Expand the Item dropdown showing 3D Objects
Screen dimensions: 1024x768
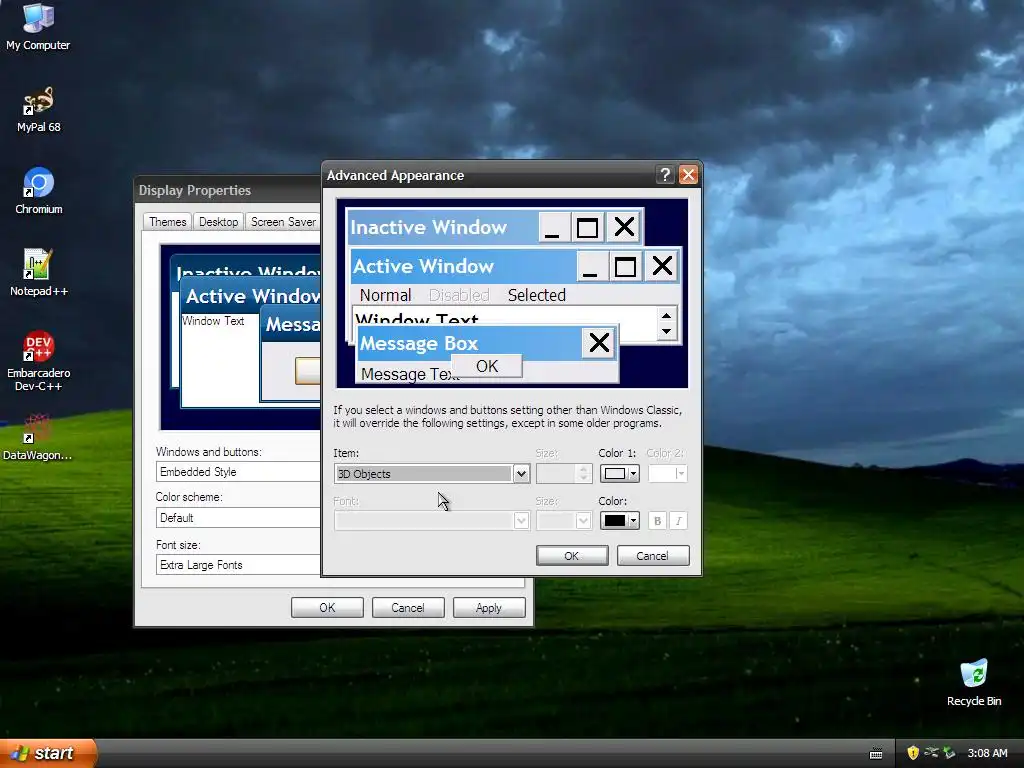(x=520, y=473)
